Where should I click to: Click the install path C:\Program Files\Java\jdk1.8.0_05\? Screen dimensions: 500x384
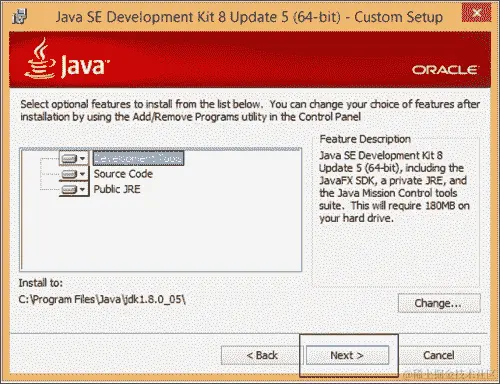(102, 299)
